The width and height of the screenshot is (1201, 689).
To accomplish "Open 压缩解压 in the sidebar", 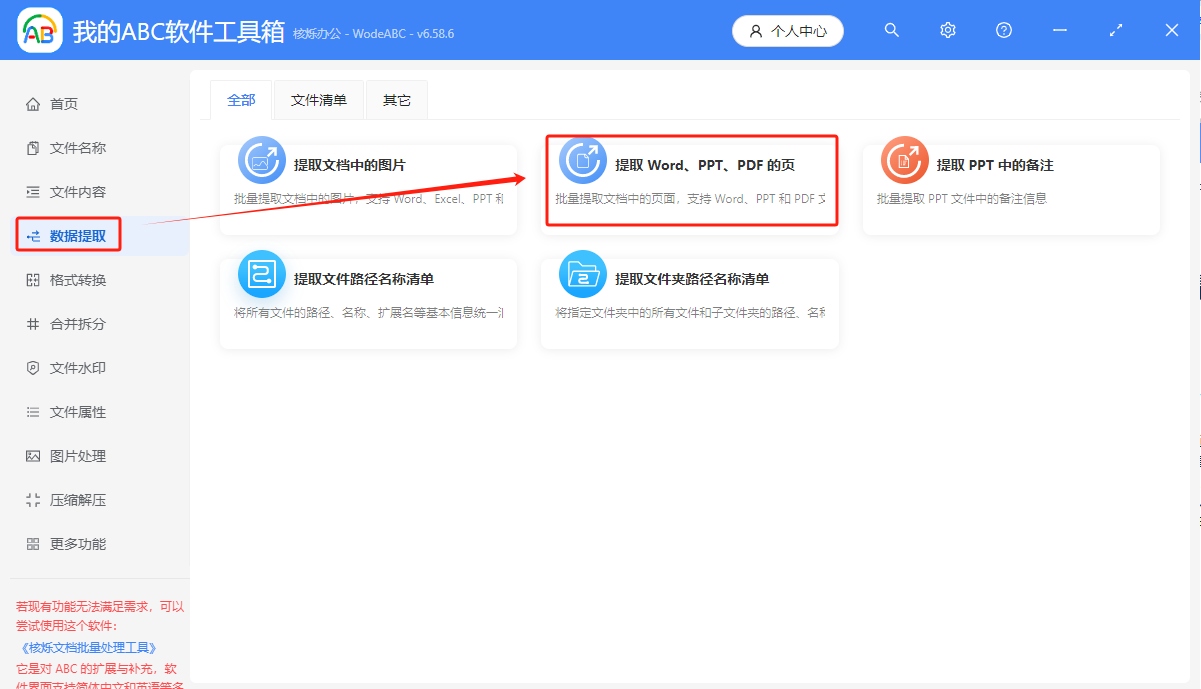I will point(68,499).
